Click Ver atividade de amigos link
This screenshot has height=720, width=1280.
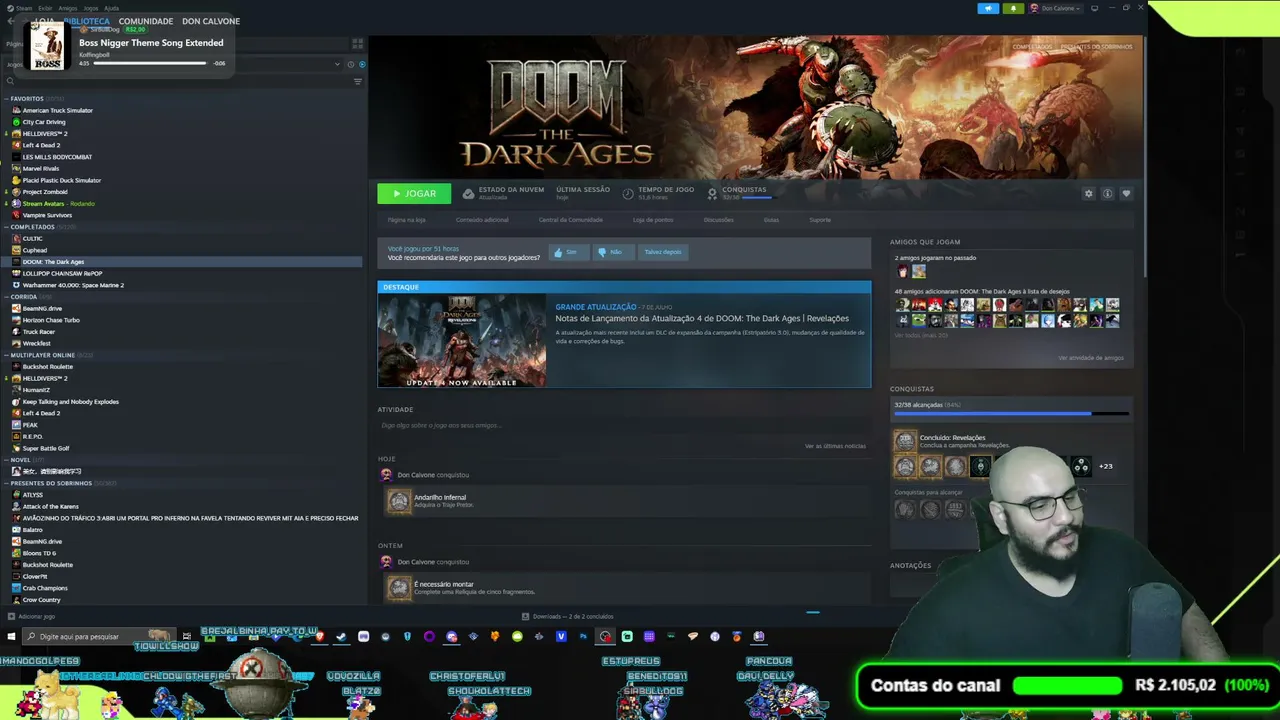pyautogui.click(x=1091, y=358)
